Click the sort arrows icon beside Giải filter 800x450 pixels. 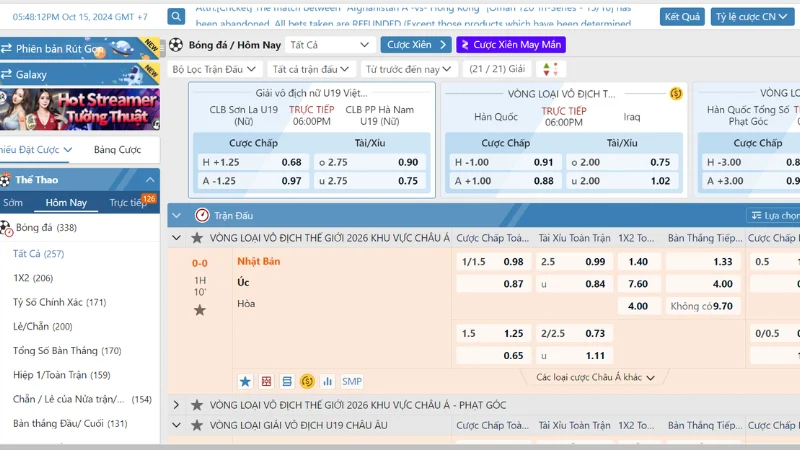click(549, 69)
